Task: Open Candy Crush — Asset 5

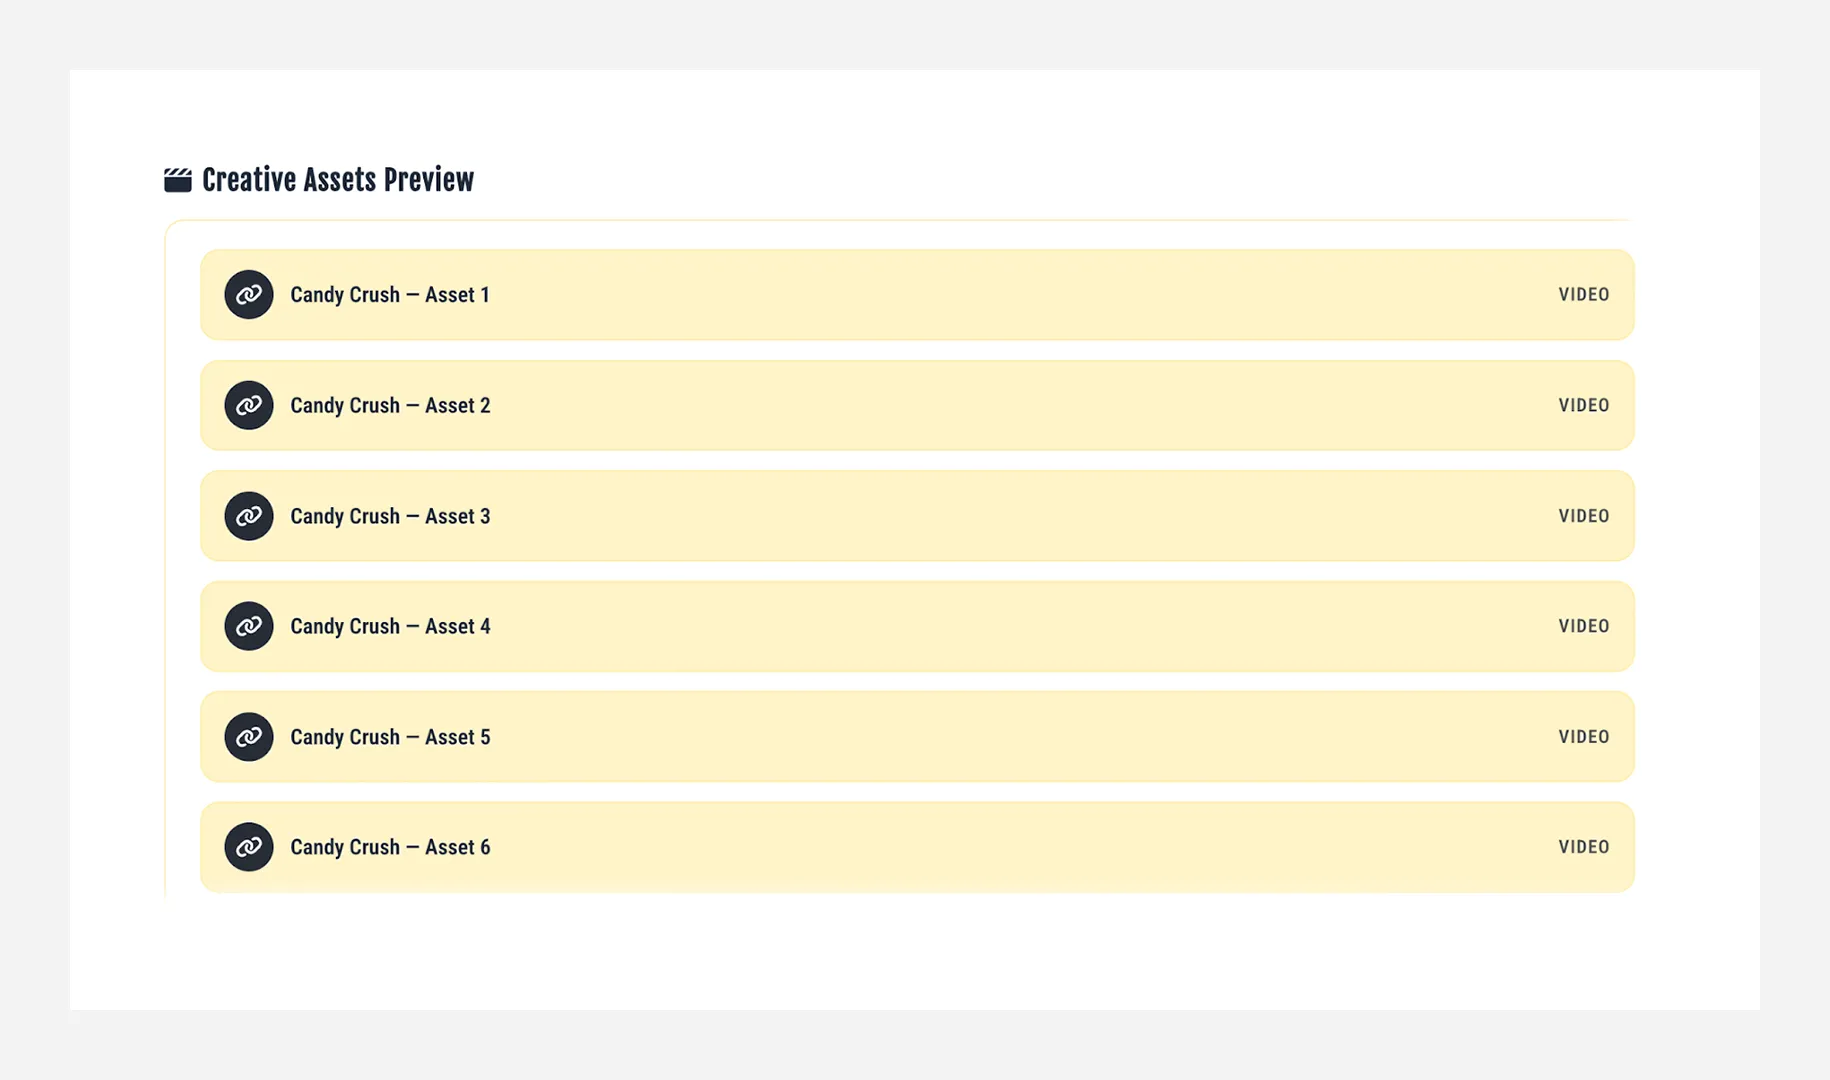Action: [x=390, y=736]
